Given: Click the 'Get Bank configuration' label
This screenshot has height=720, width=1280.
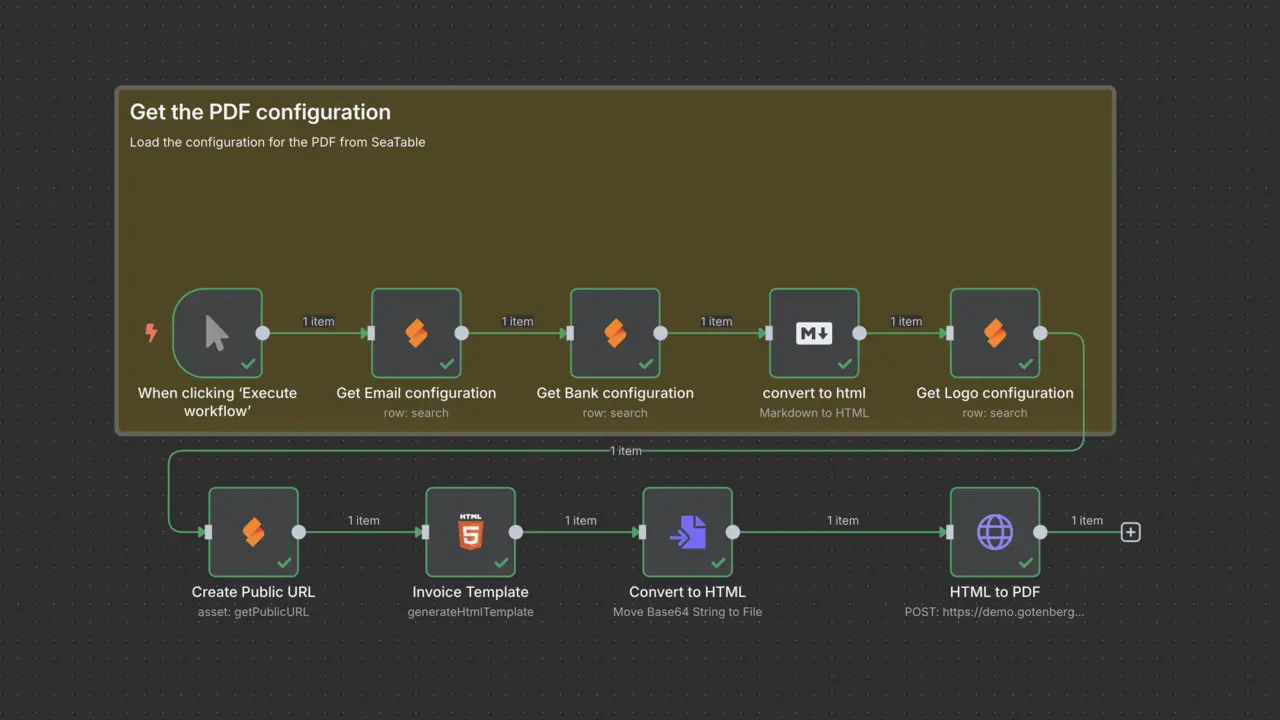Looking at the screenshot, I should (x=615, y=393).
